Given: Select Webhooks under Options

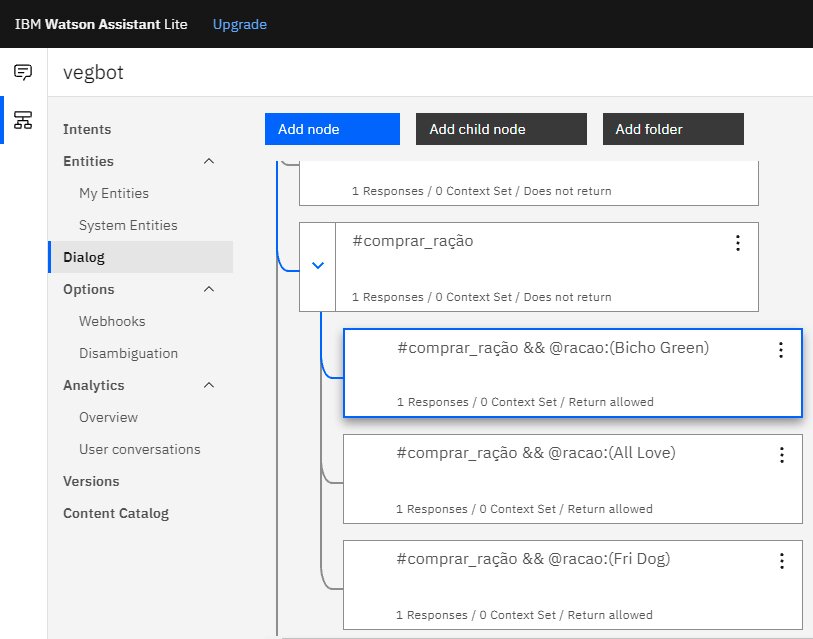Looking at the screenshot, I should click(x=112, y=321).
